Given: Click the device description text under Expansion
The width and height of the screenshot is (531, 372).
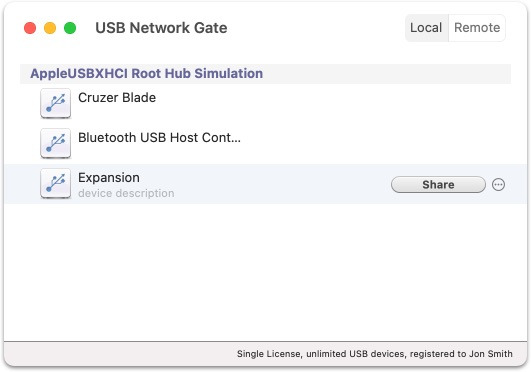Looking at the screenshot, I should pyautogui.click(x=126, y=193).
